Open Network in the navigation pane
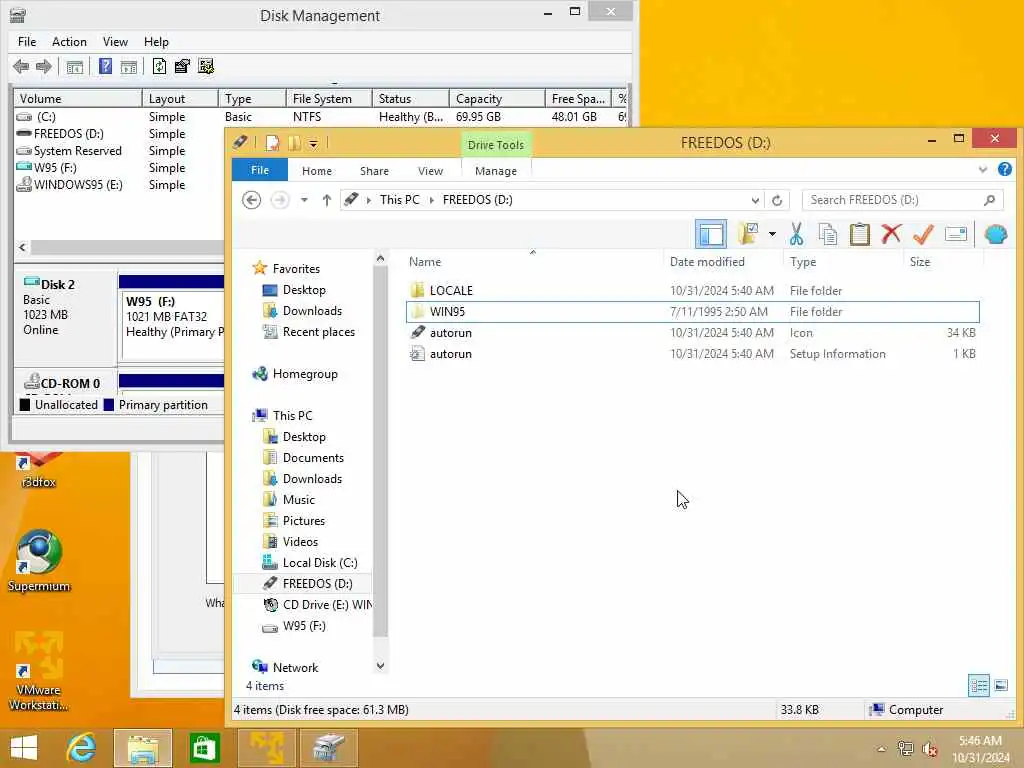 coord(285,667)
